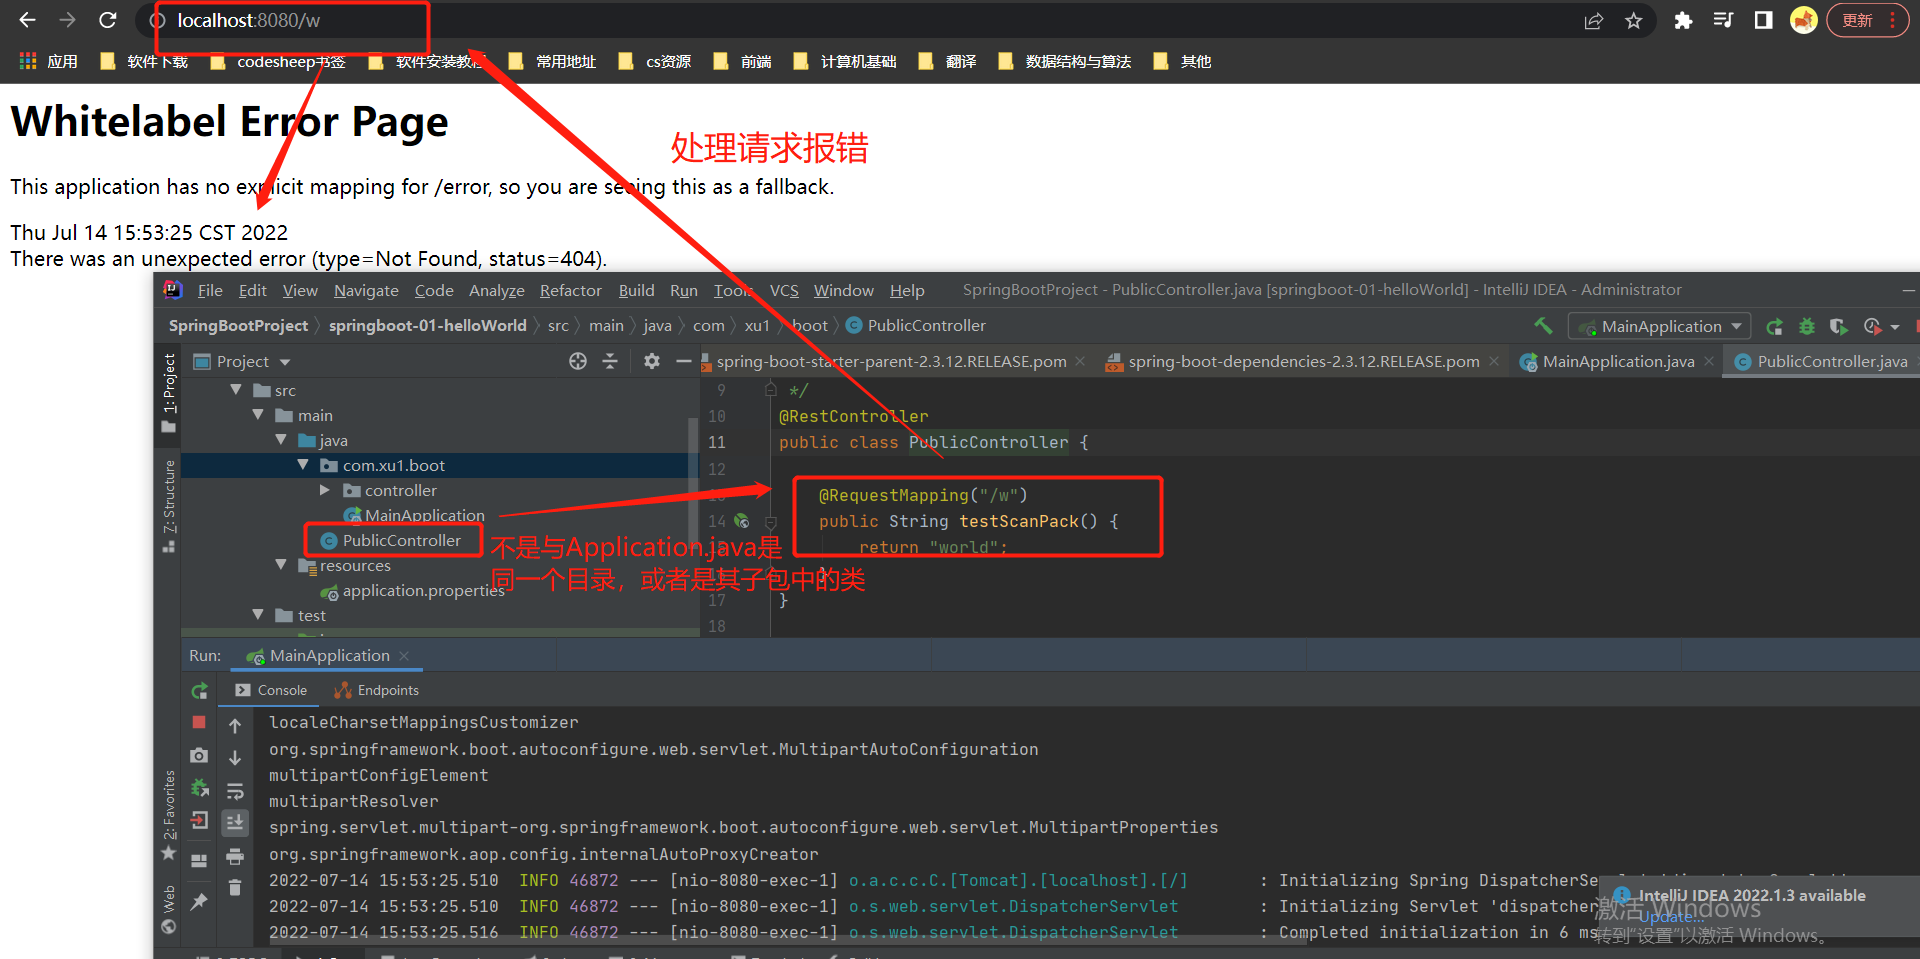This screenshot has height=959, width=1920.
Task: Click the collapse all icon in Project panel
Action: coord(610,361)
